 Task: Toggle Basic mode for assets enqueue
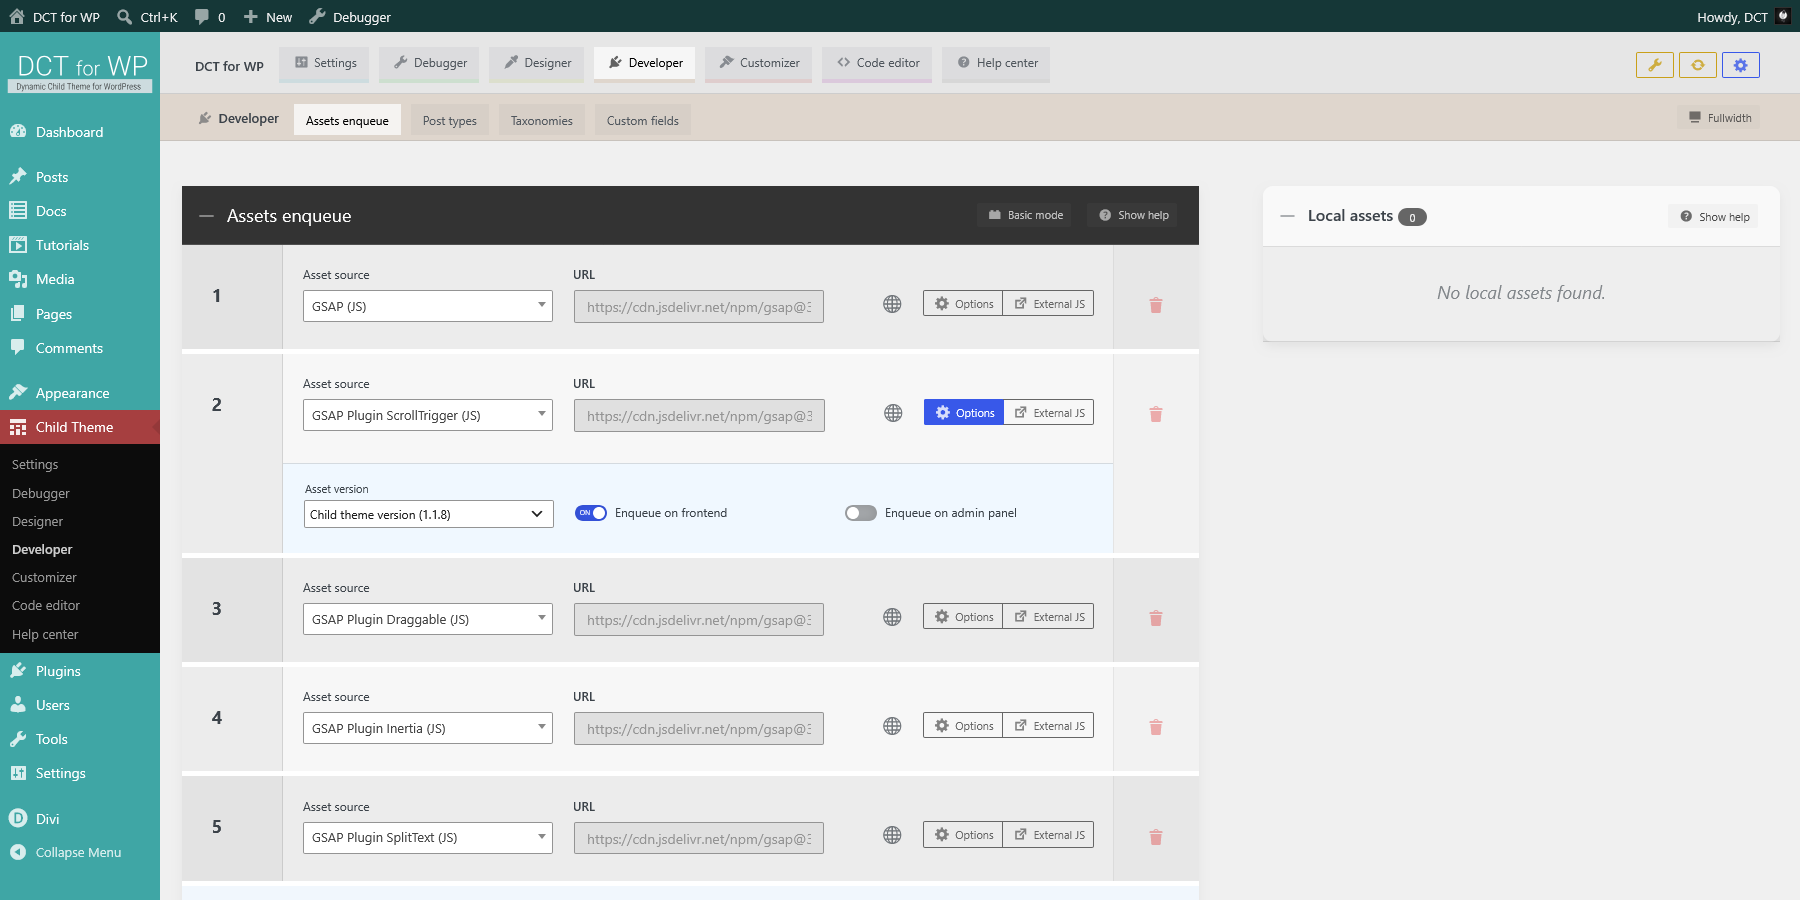[x=1025, y=215]
